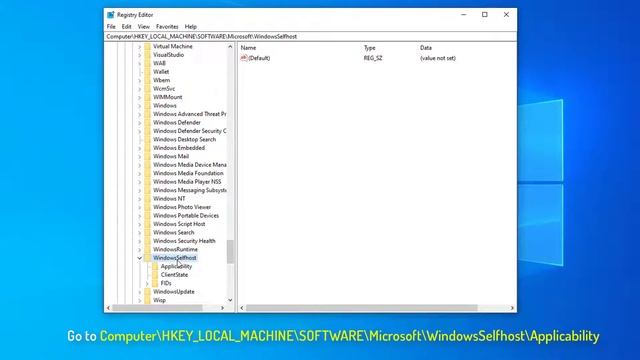
Task: Open the File menu
Action: pyautogui.click(x=111, y=27)
